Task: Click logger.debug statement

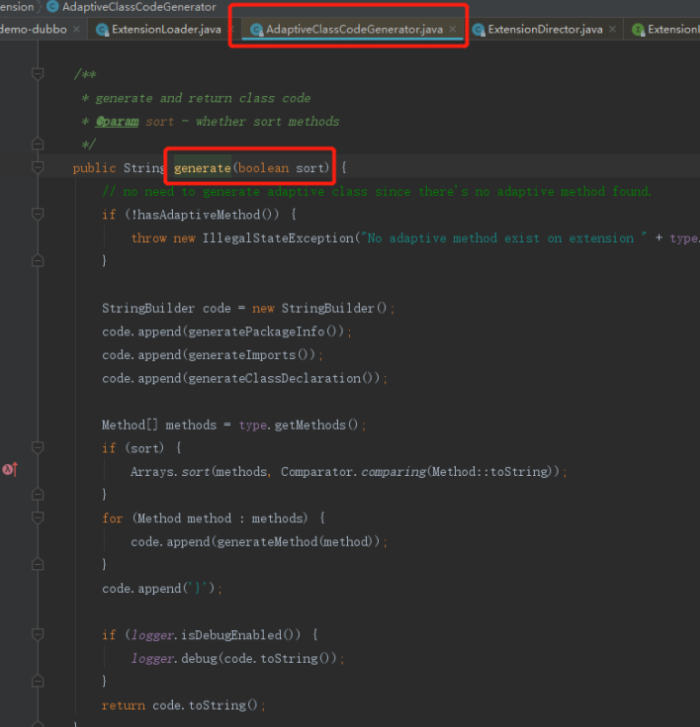Action: [237, 658]
